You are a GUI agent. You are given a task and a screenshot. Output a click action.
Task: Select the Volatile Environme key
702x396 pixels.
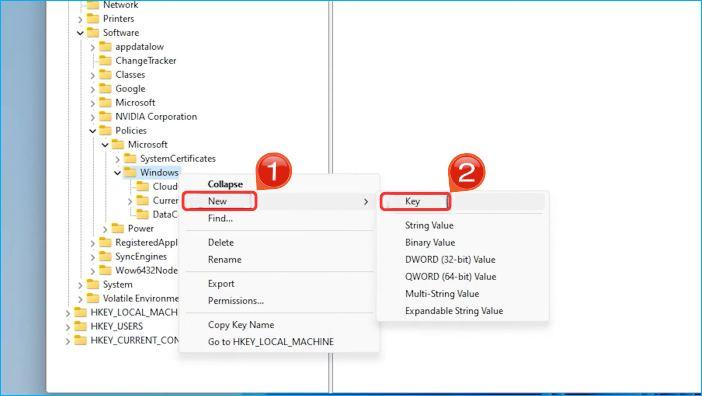tap(141, 298)
